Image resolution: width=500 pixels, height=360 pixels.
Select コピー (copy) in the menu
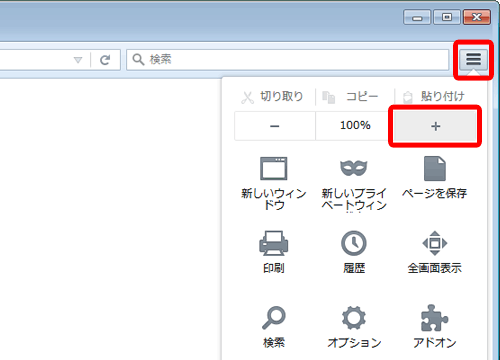click(350, 97)
